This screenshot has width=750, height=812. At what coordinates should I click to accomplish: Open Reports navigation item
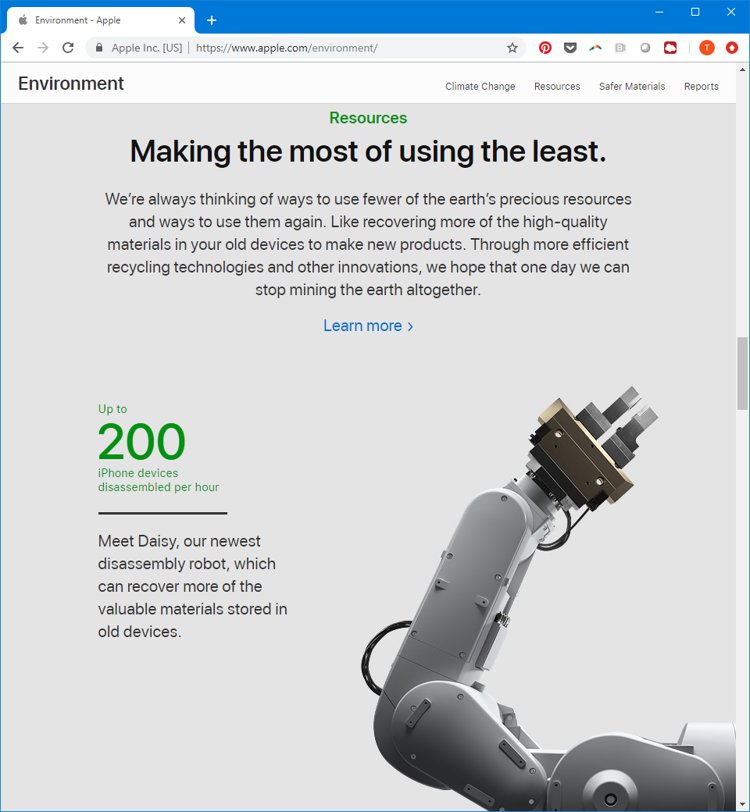pos(701,86)
